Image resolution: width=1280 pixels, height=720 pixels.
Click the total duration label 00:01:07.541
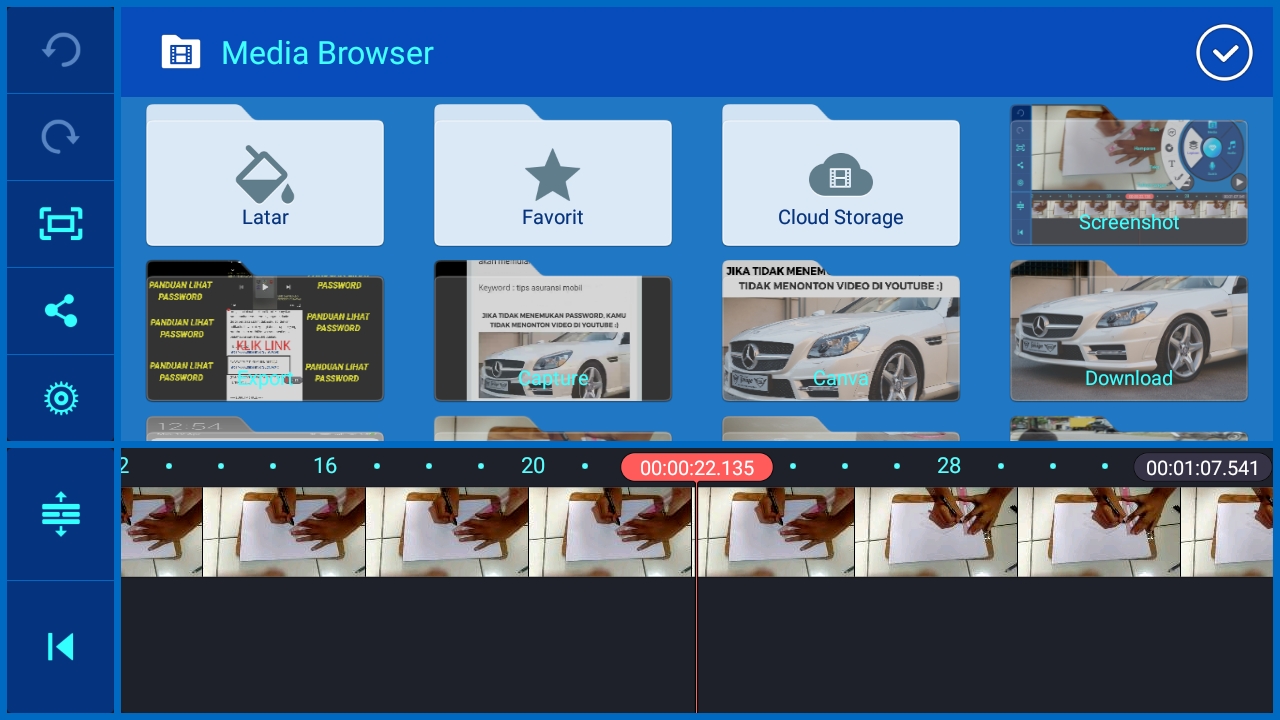(1203, 466)
